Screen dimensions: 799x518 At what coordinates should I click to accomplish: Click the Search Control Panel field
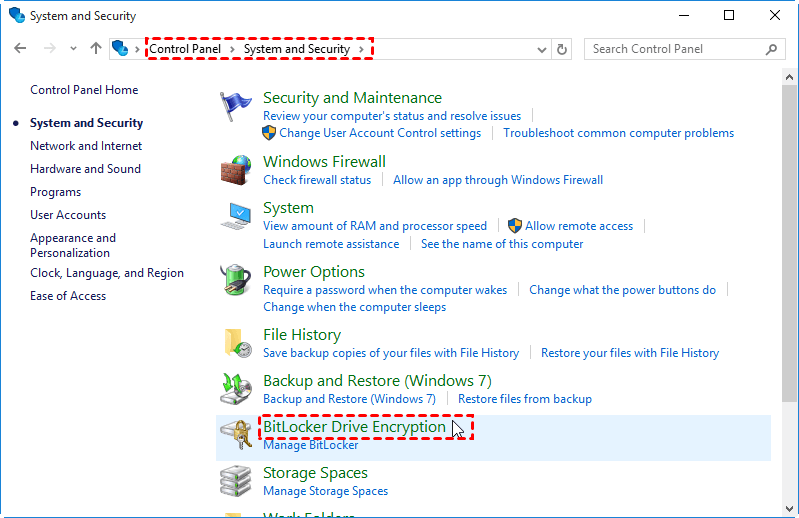click(675, 49)
